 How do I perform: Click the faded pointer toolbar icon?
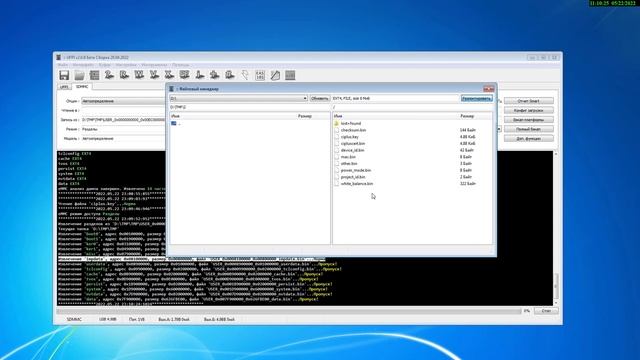click(245, 75)
